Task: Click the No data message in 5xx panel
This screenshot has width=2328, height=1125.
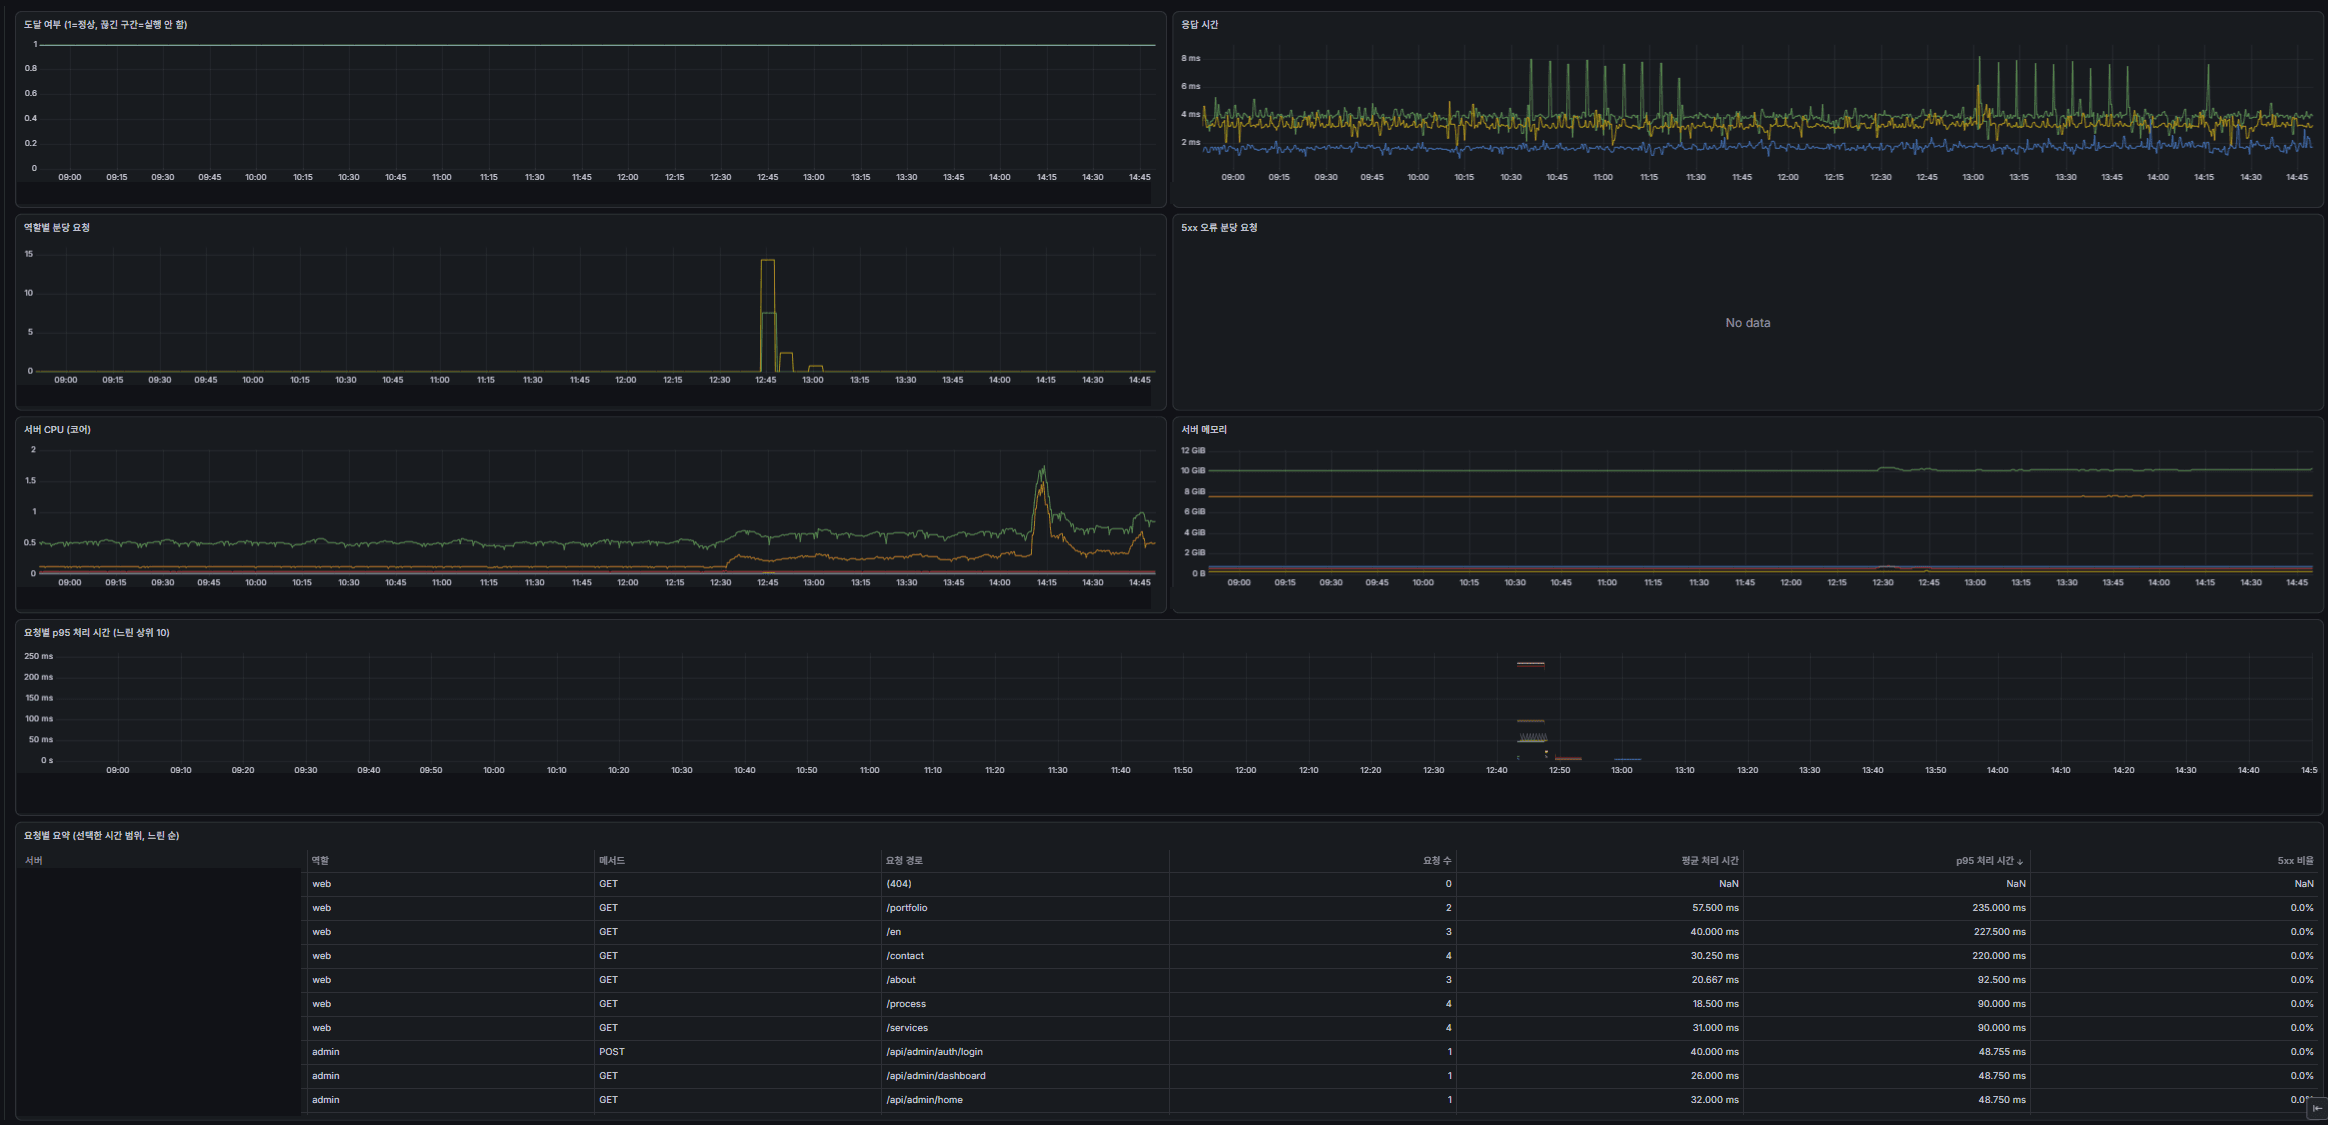Action: tap(1747, 323)
